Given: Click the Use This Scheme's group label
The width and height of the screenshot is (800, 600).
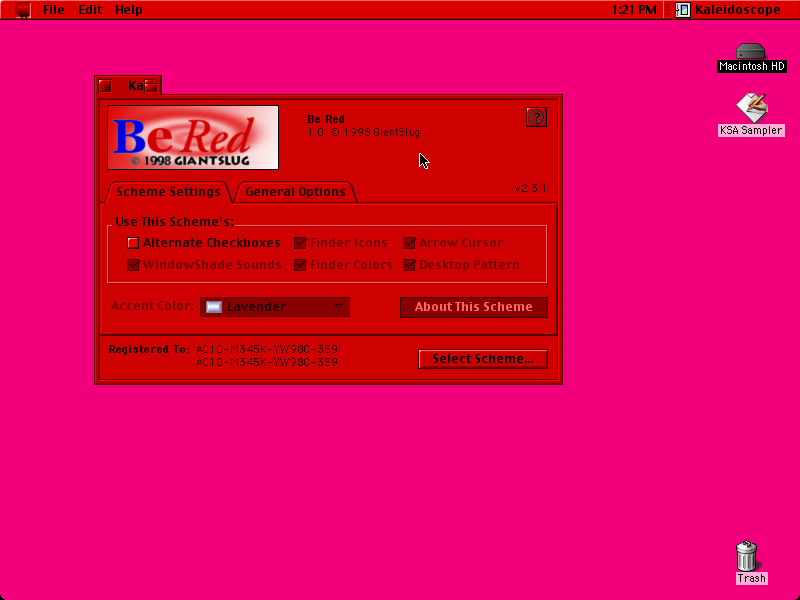Looking at the screenshot, I should coord(174,222).
